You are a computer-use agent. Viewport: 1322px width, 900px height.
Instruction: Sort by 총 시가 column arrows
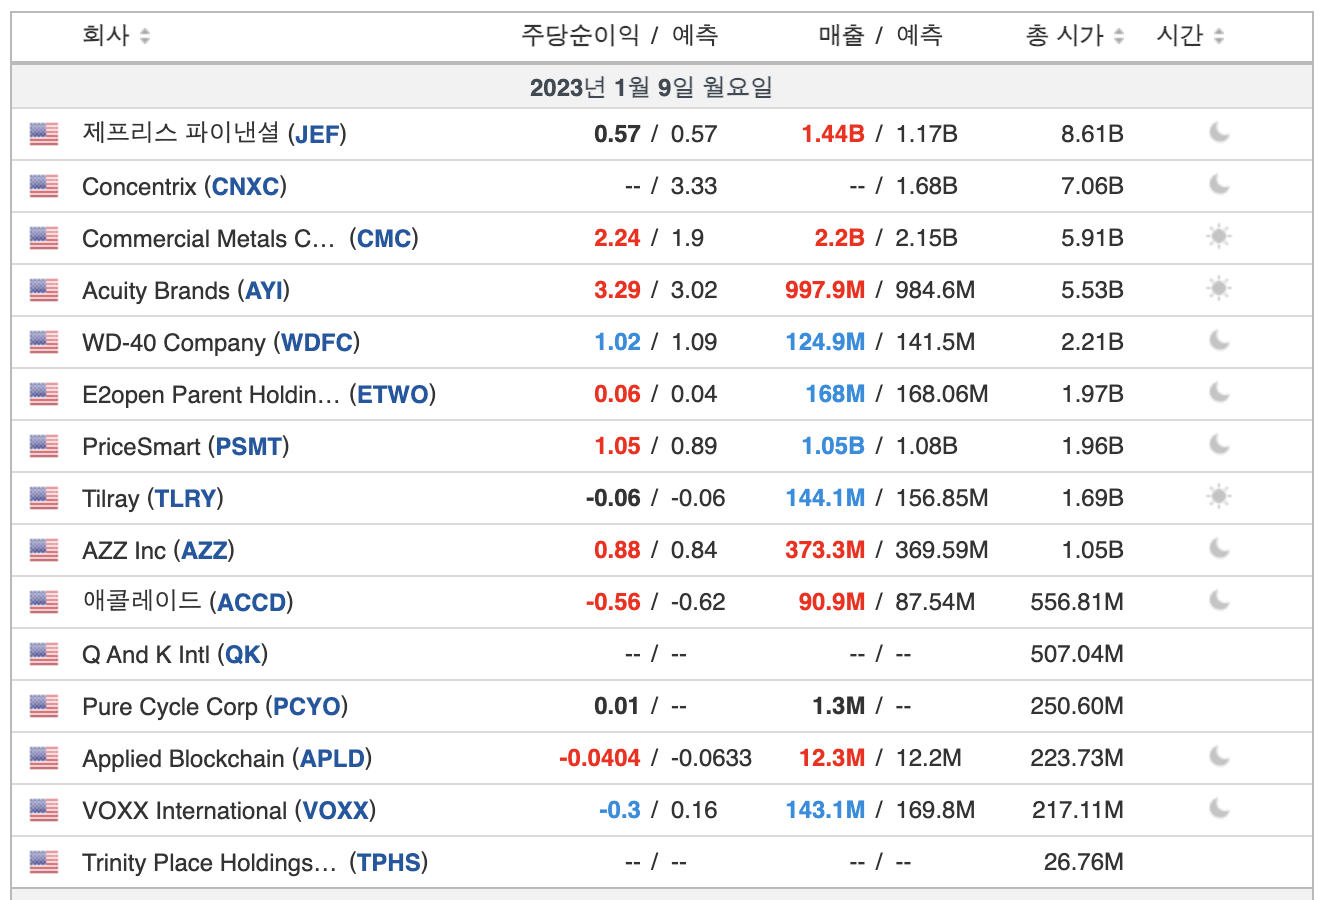click(1119, 36)
